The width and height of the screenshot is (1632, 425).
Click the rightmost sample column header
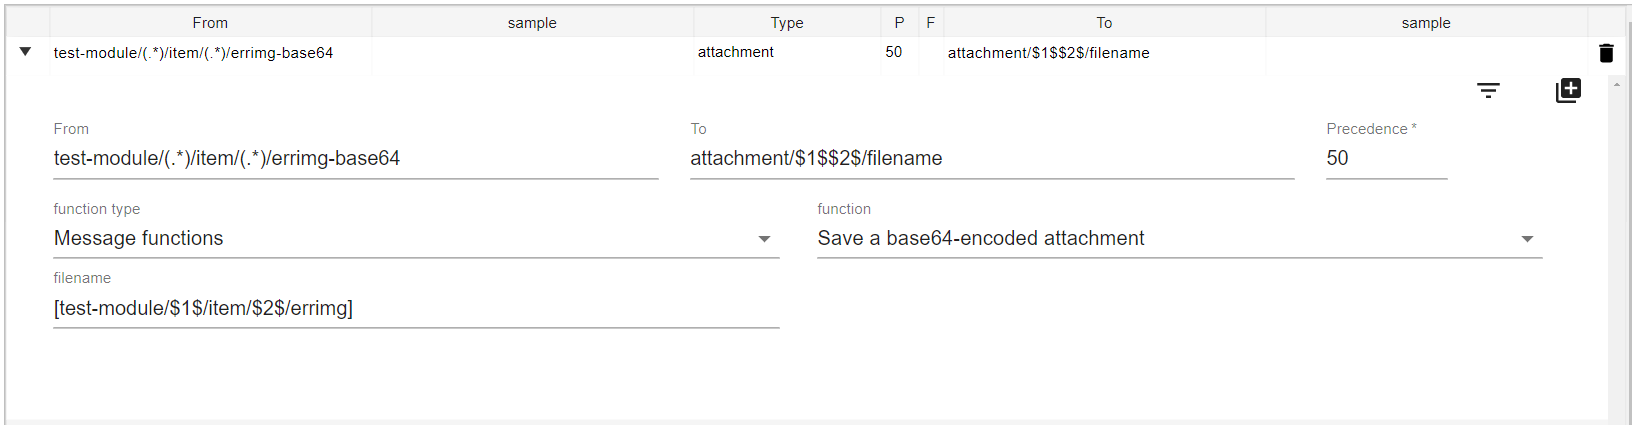tap(1425, 22)
